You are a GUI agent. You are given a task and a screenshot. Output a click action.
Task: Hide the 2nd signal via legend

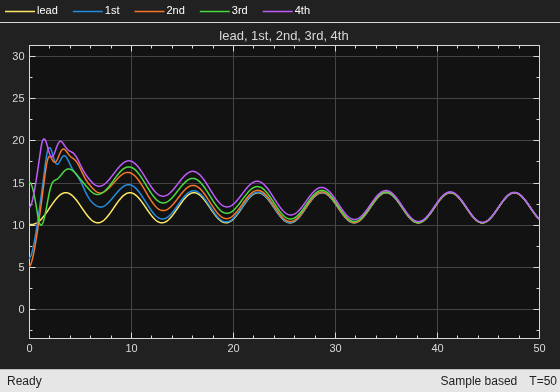pyautogui.click(x=159, y=11)
